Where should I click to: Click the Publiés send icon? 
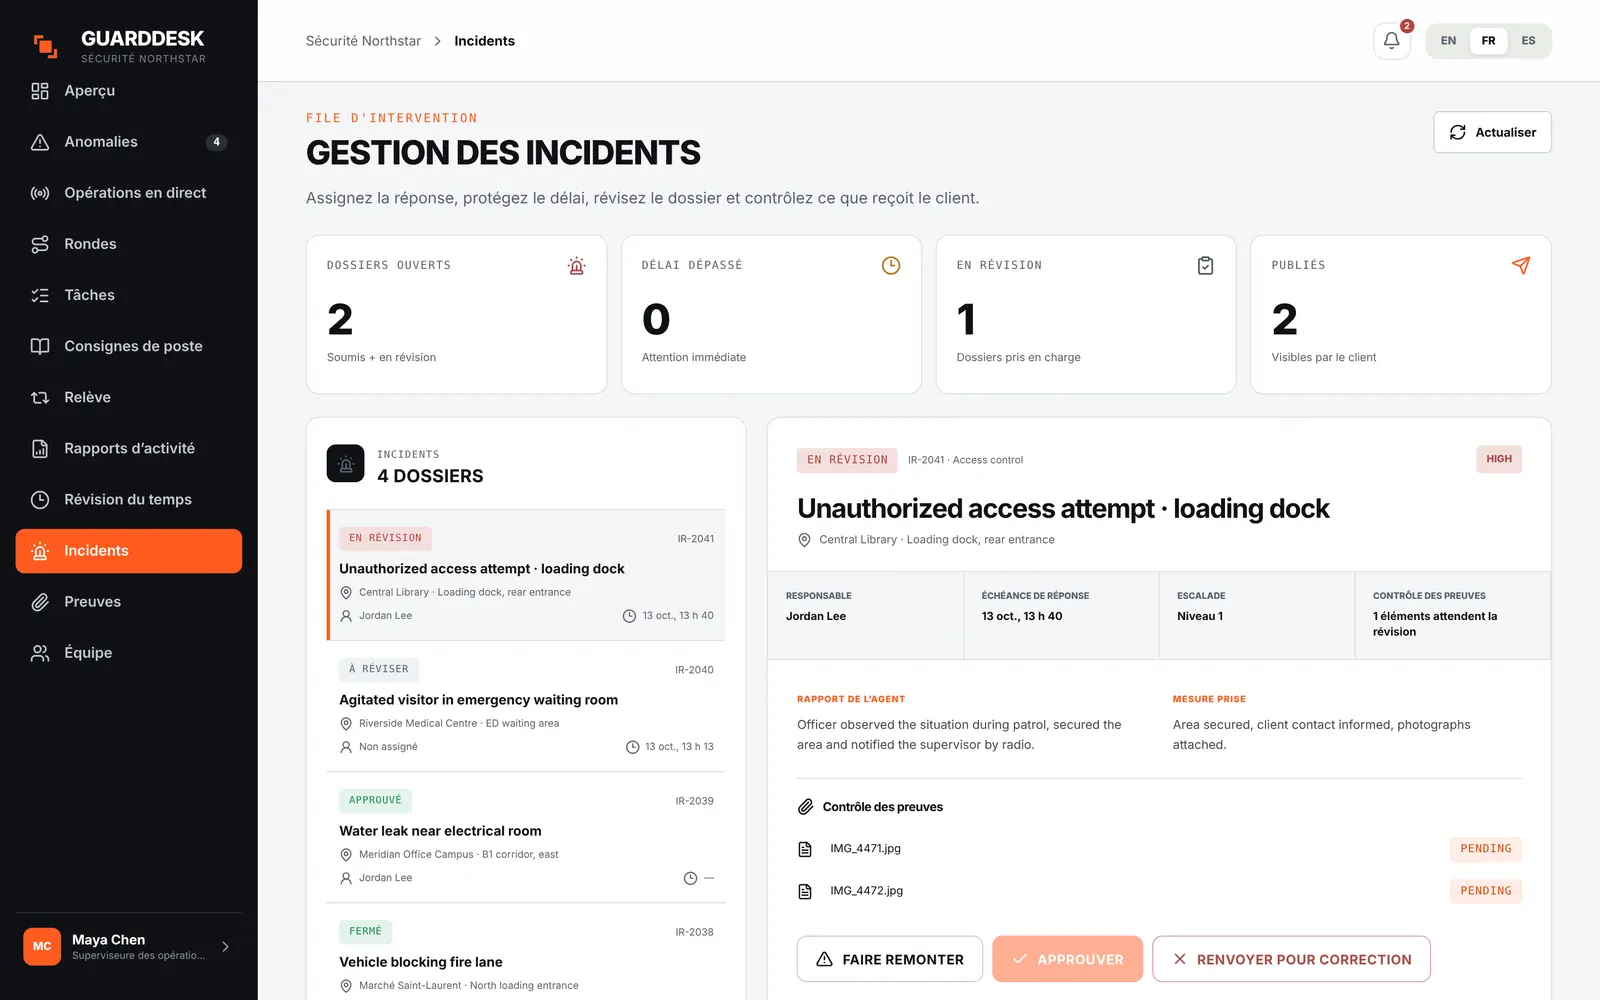tap(1521, 266)
